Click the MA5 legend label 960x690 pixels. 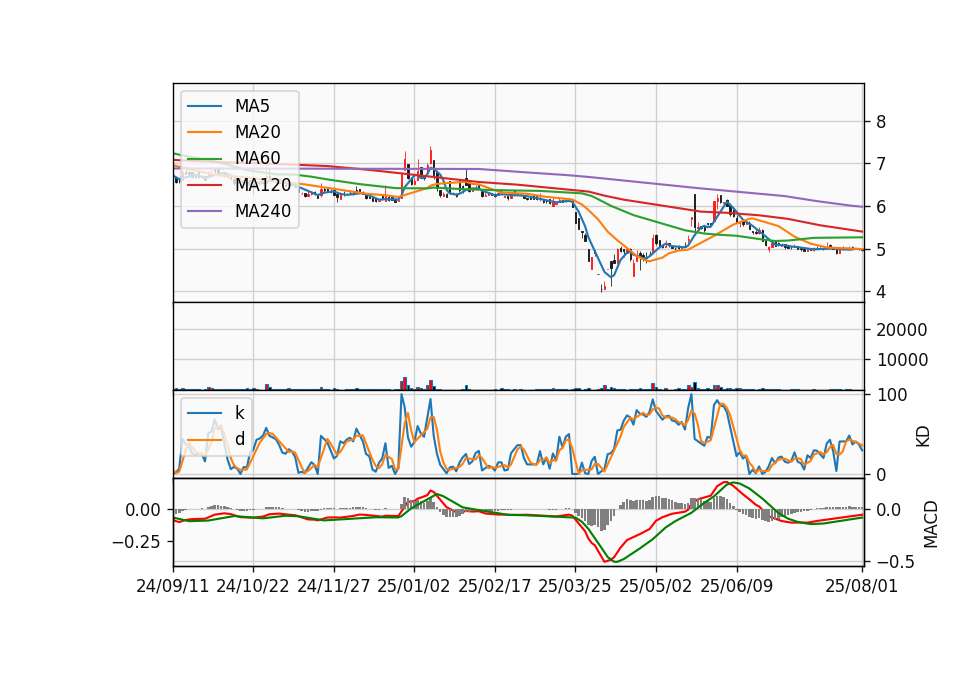click(252, 106)
